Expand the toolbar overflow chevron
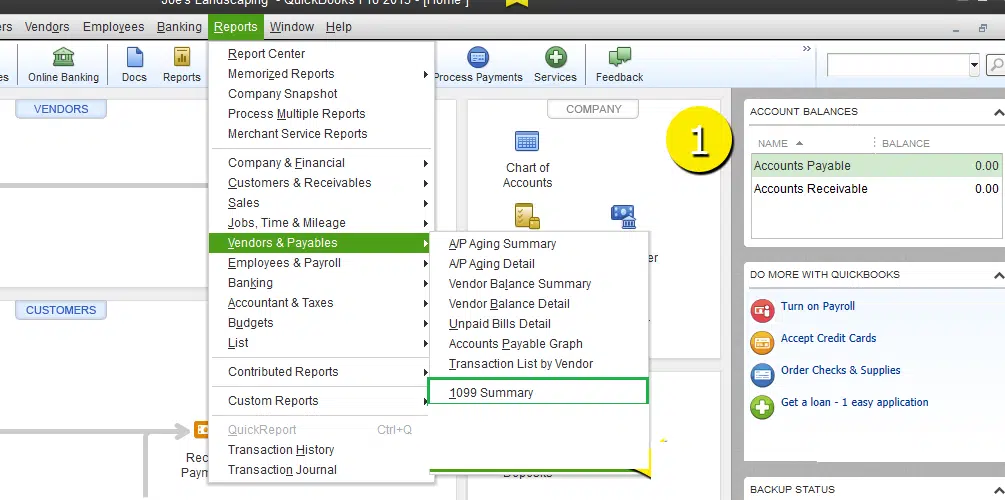Viewport: 1005px width, 500px height. tap(806, 49)
